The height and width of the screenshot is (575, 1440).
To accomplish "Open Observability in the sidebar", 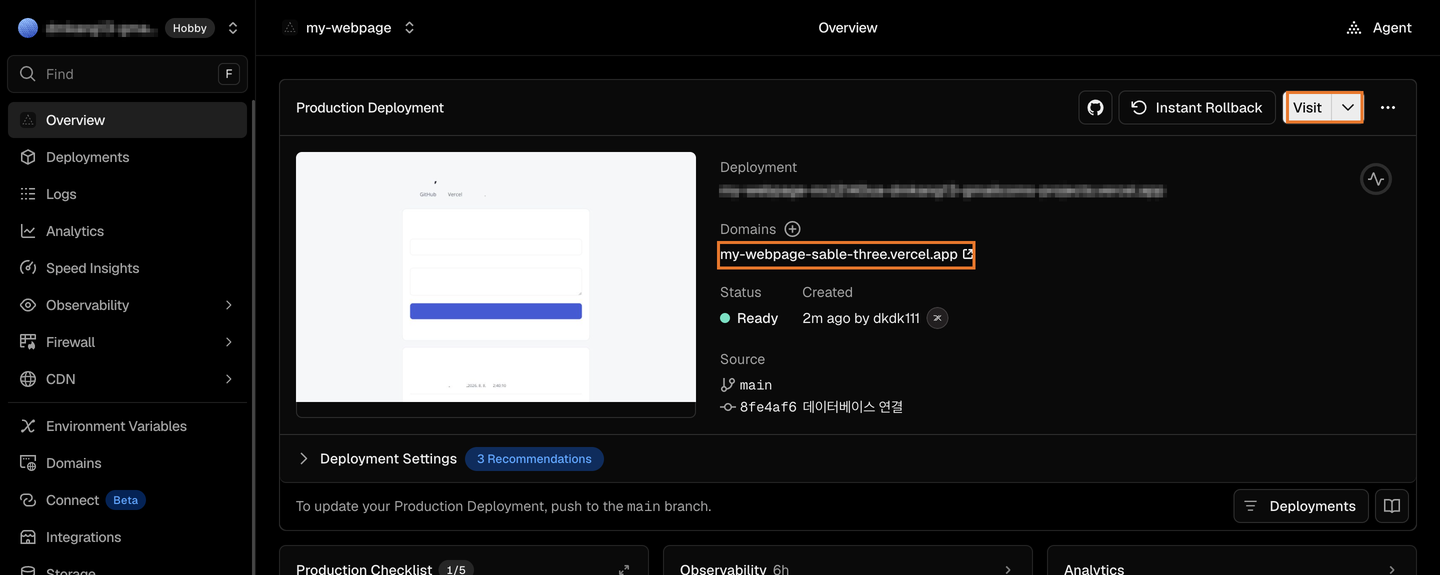I will point(127,305).
